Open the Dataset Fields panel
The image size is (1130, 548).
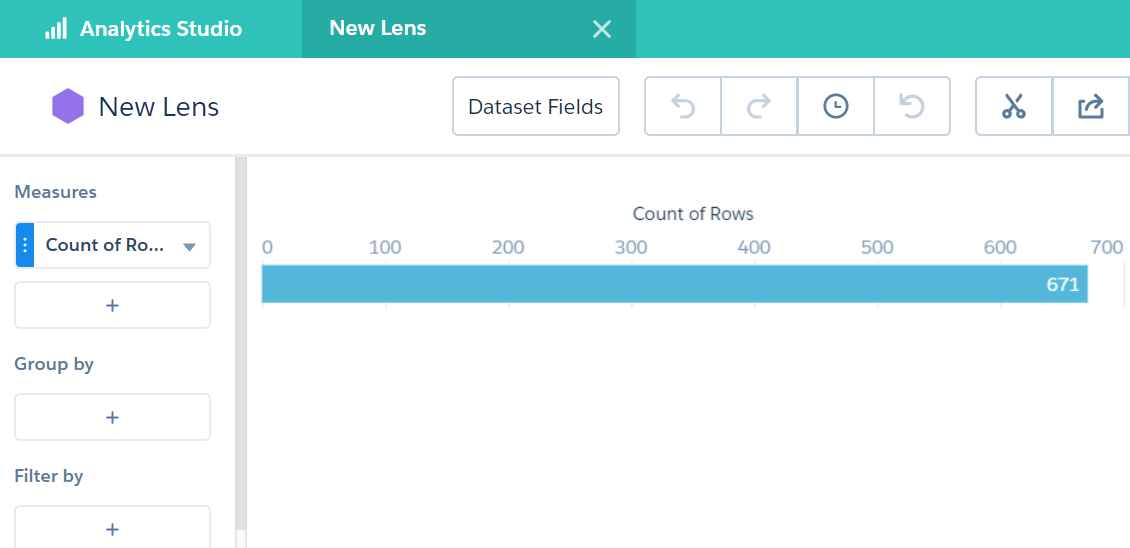[536, 106]
